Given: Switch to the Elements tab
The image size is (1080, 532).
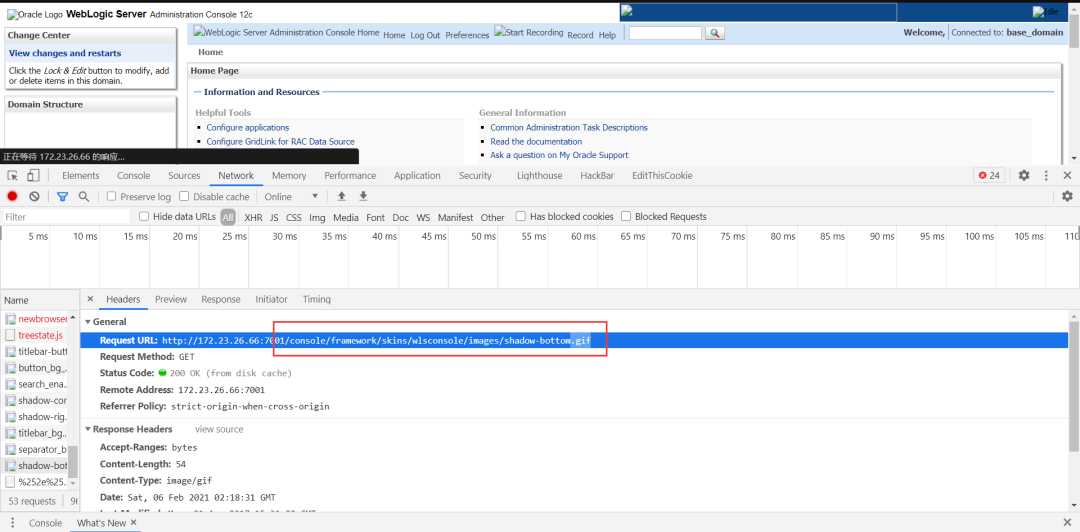Looking at the screenshot, I should tap(81, 176).
